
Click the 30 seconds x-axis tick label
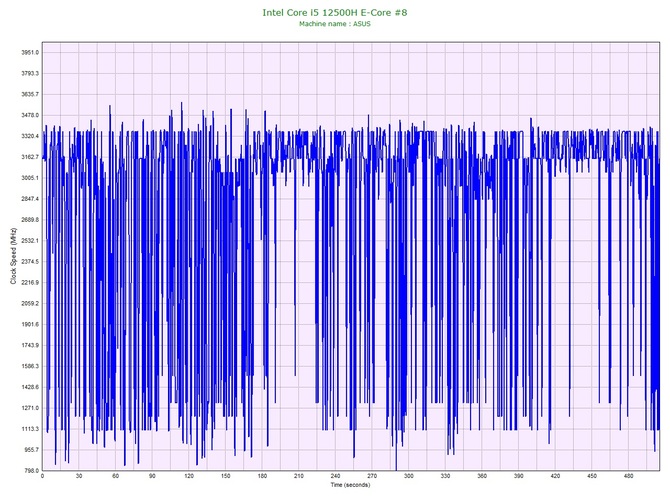click(x=79, y=476)
